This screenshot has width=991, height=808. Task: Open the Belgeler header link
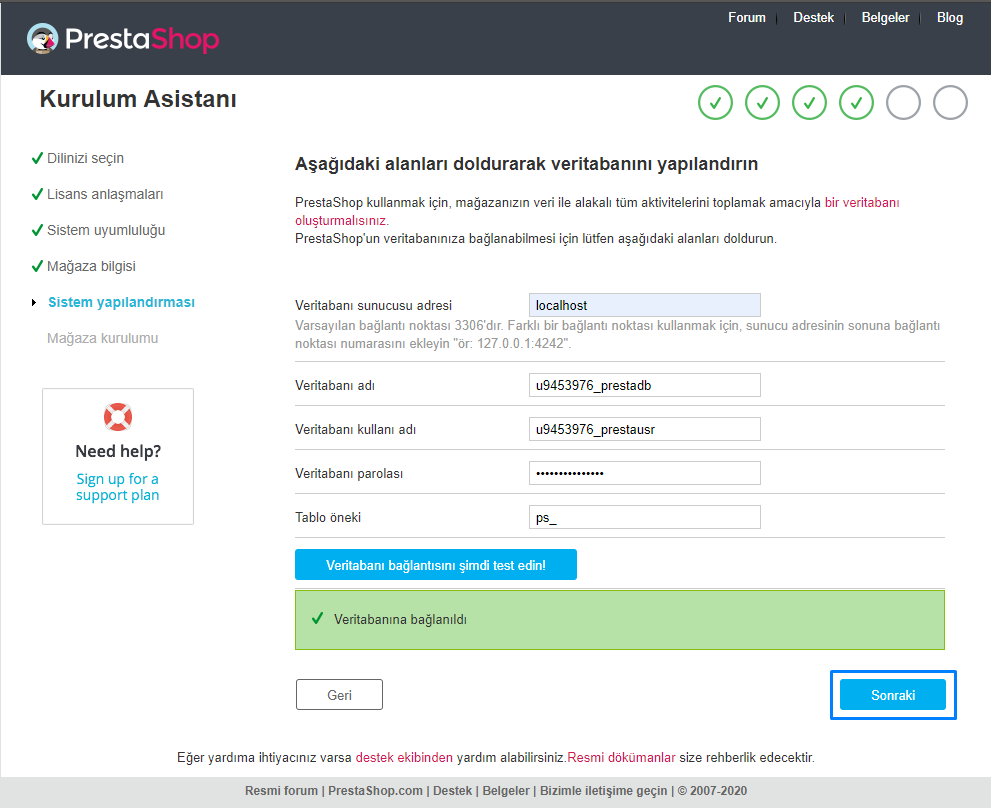tap(885, 18)
